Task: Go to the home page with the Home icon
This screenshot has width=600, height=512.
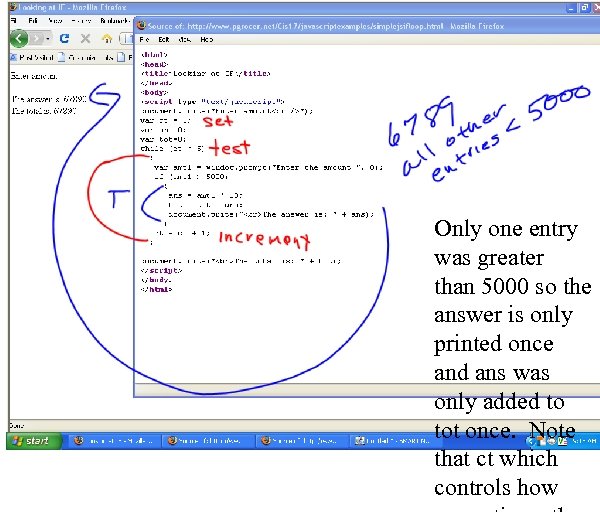Action: [x=107, y=38]
